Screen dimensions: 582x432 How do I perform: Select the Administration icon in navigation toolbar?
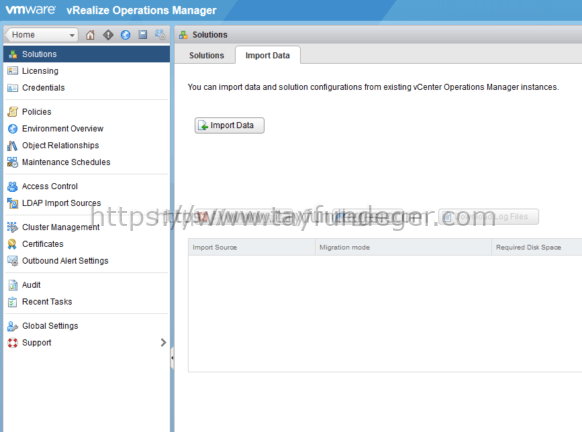(x=160, y=35)
